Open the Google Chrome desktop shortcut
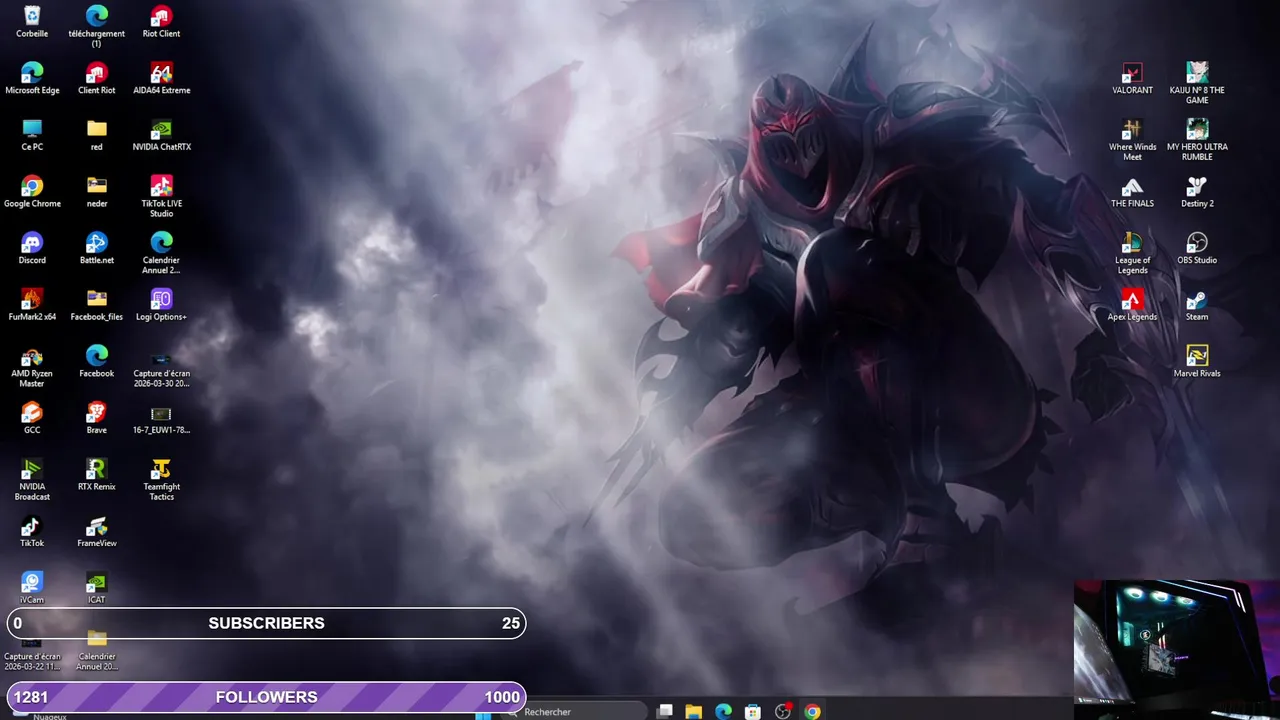The height and width of the screenshot is (720, 1280). [x=32, y=186]
